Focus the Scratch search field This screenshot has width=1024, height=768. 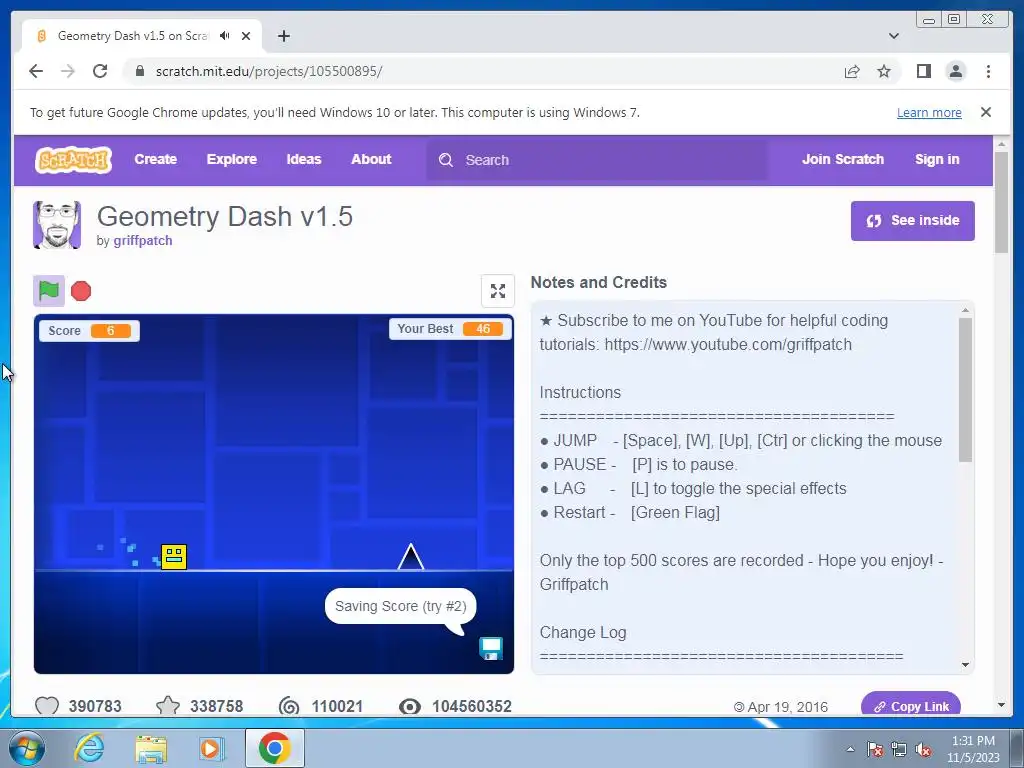point(597,160)
